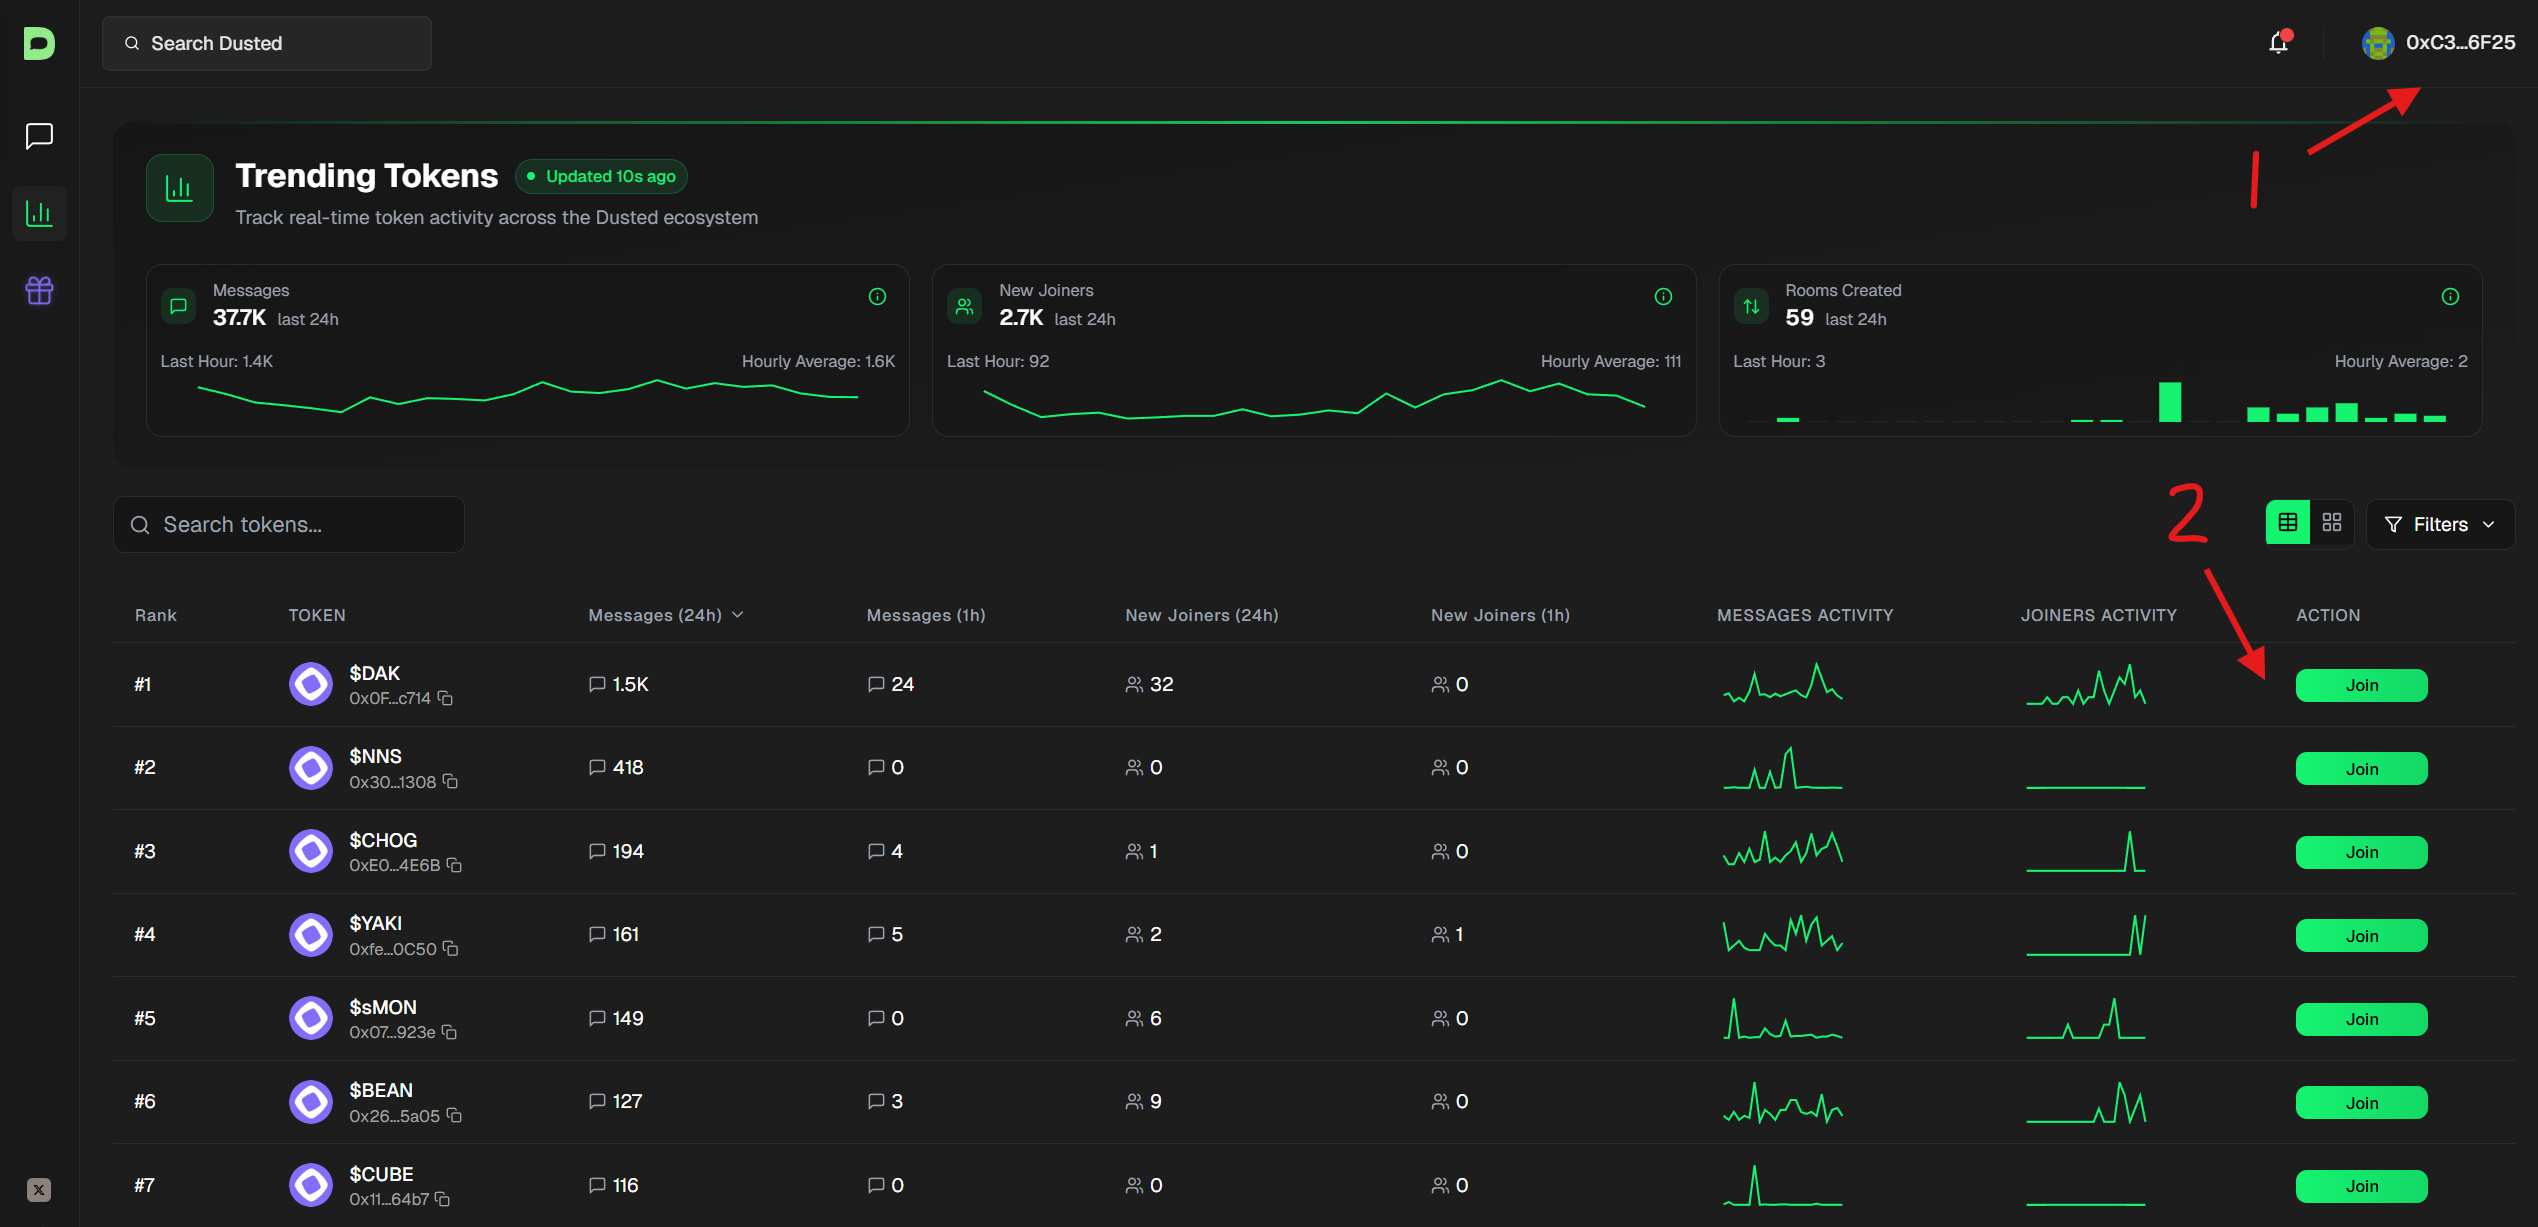
Task: Click the '1.5K' messages value for $DAK
Action: click(x=630, y=684)
